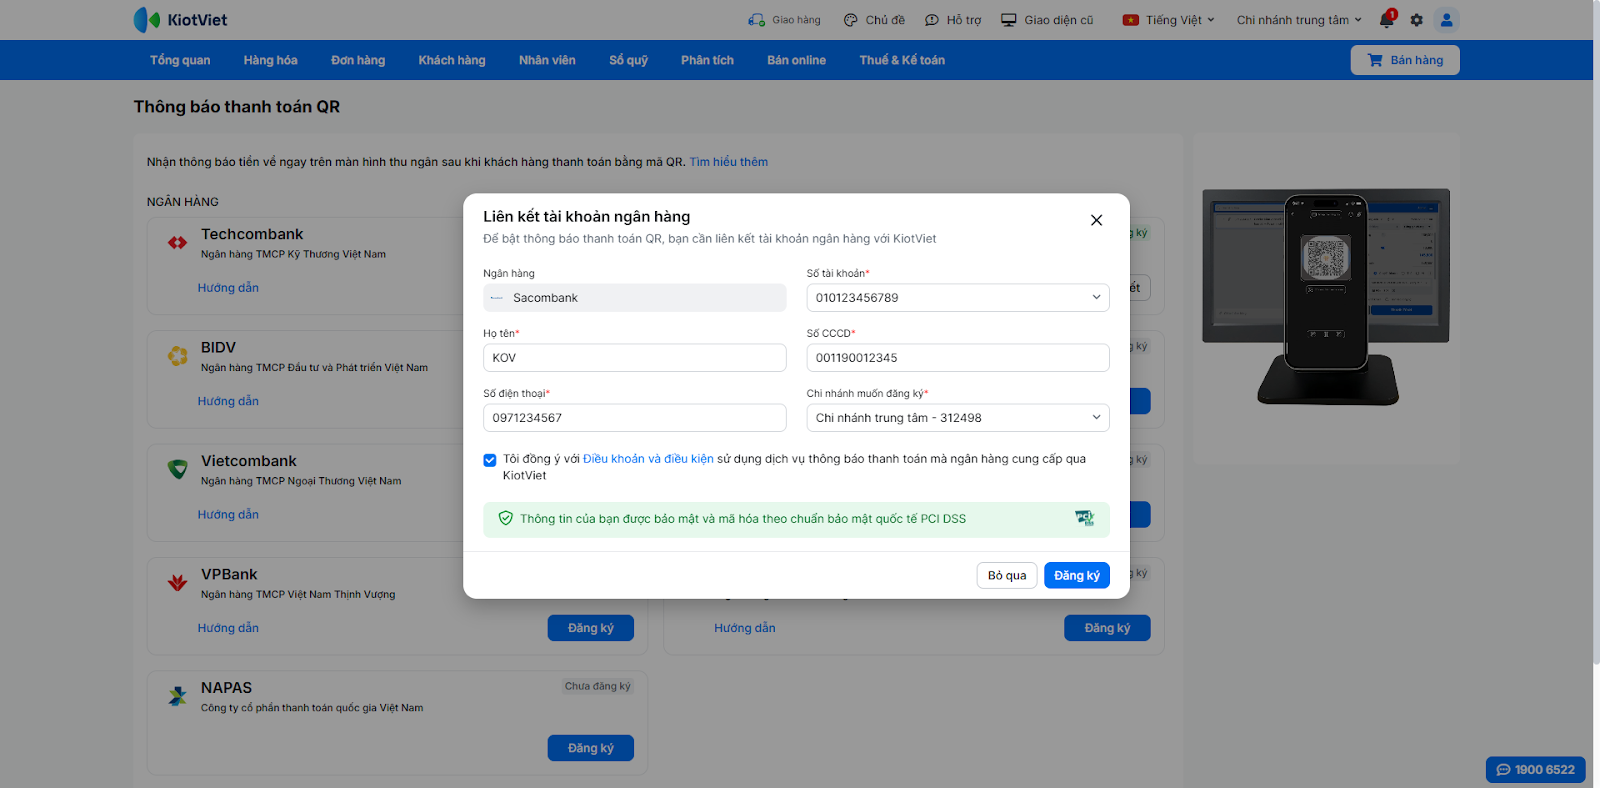Viewport: 1600px width, 788px height.
Task: Click the Chủ đề palette icon
Action: (x=851, y=20)
